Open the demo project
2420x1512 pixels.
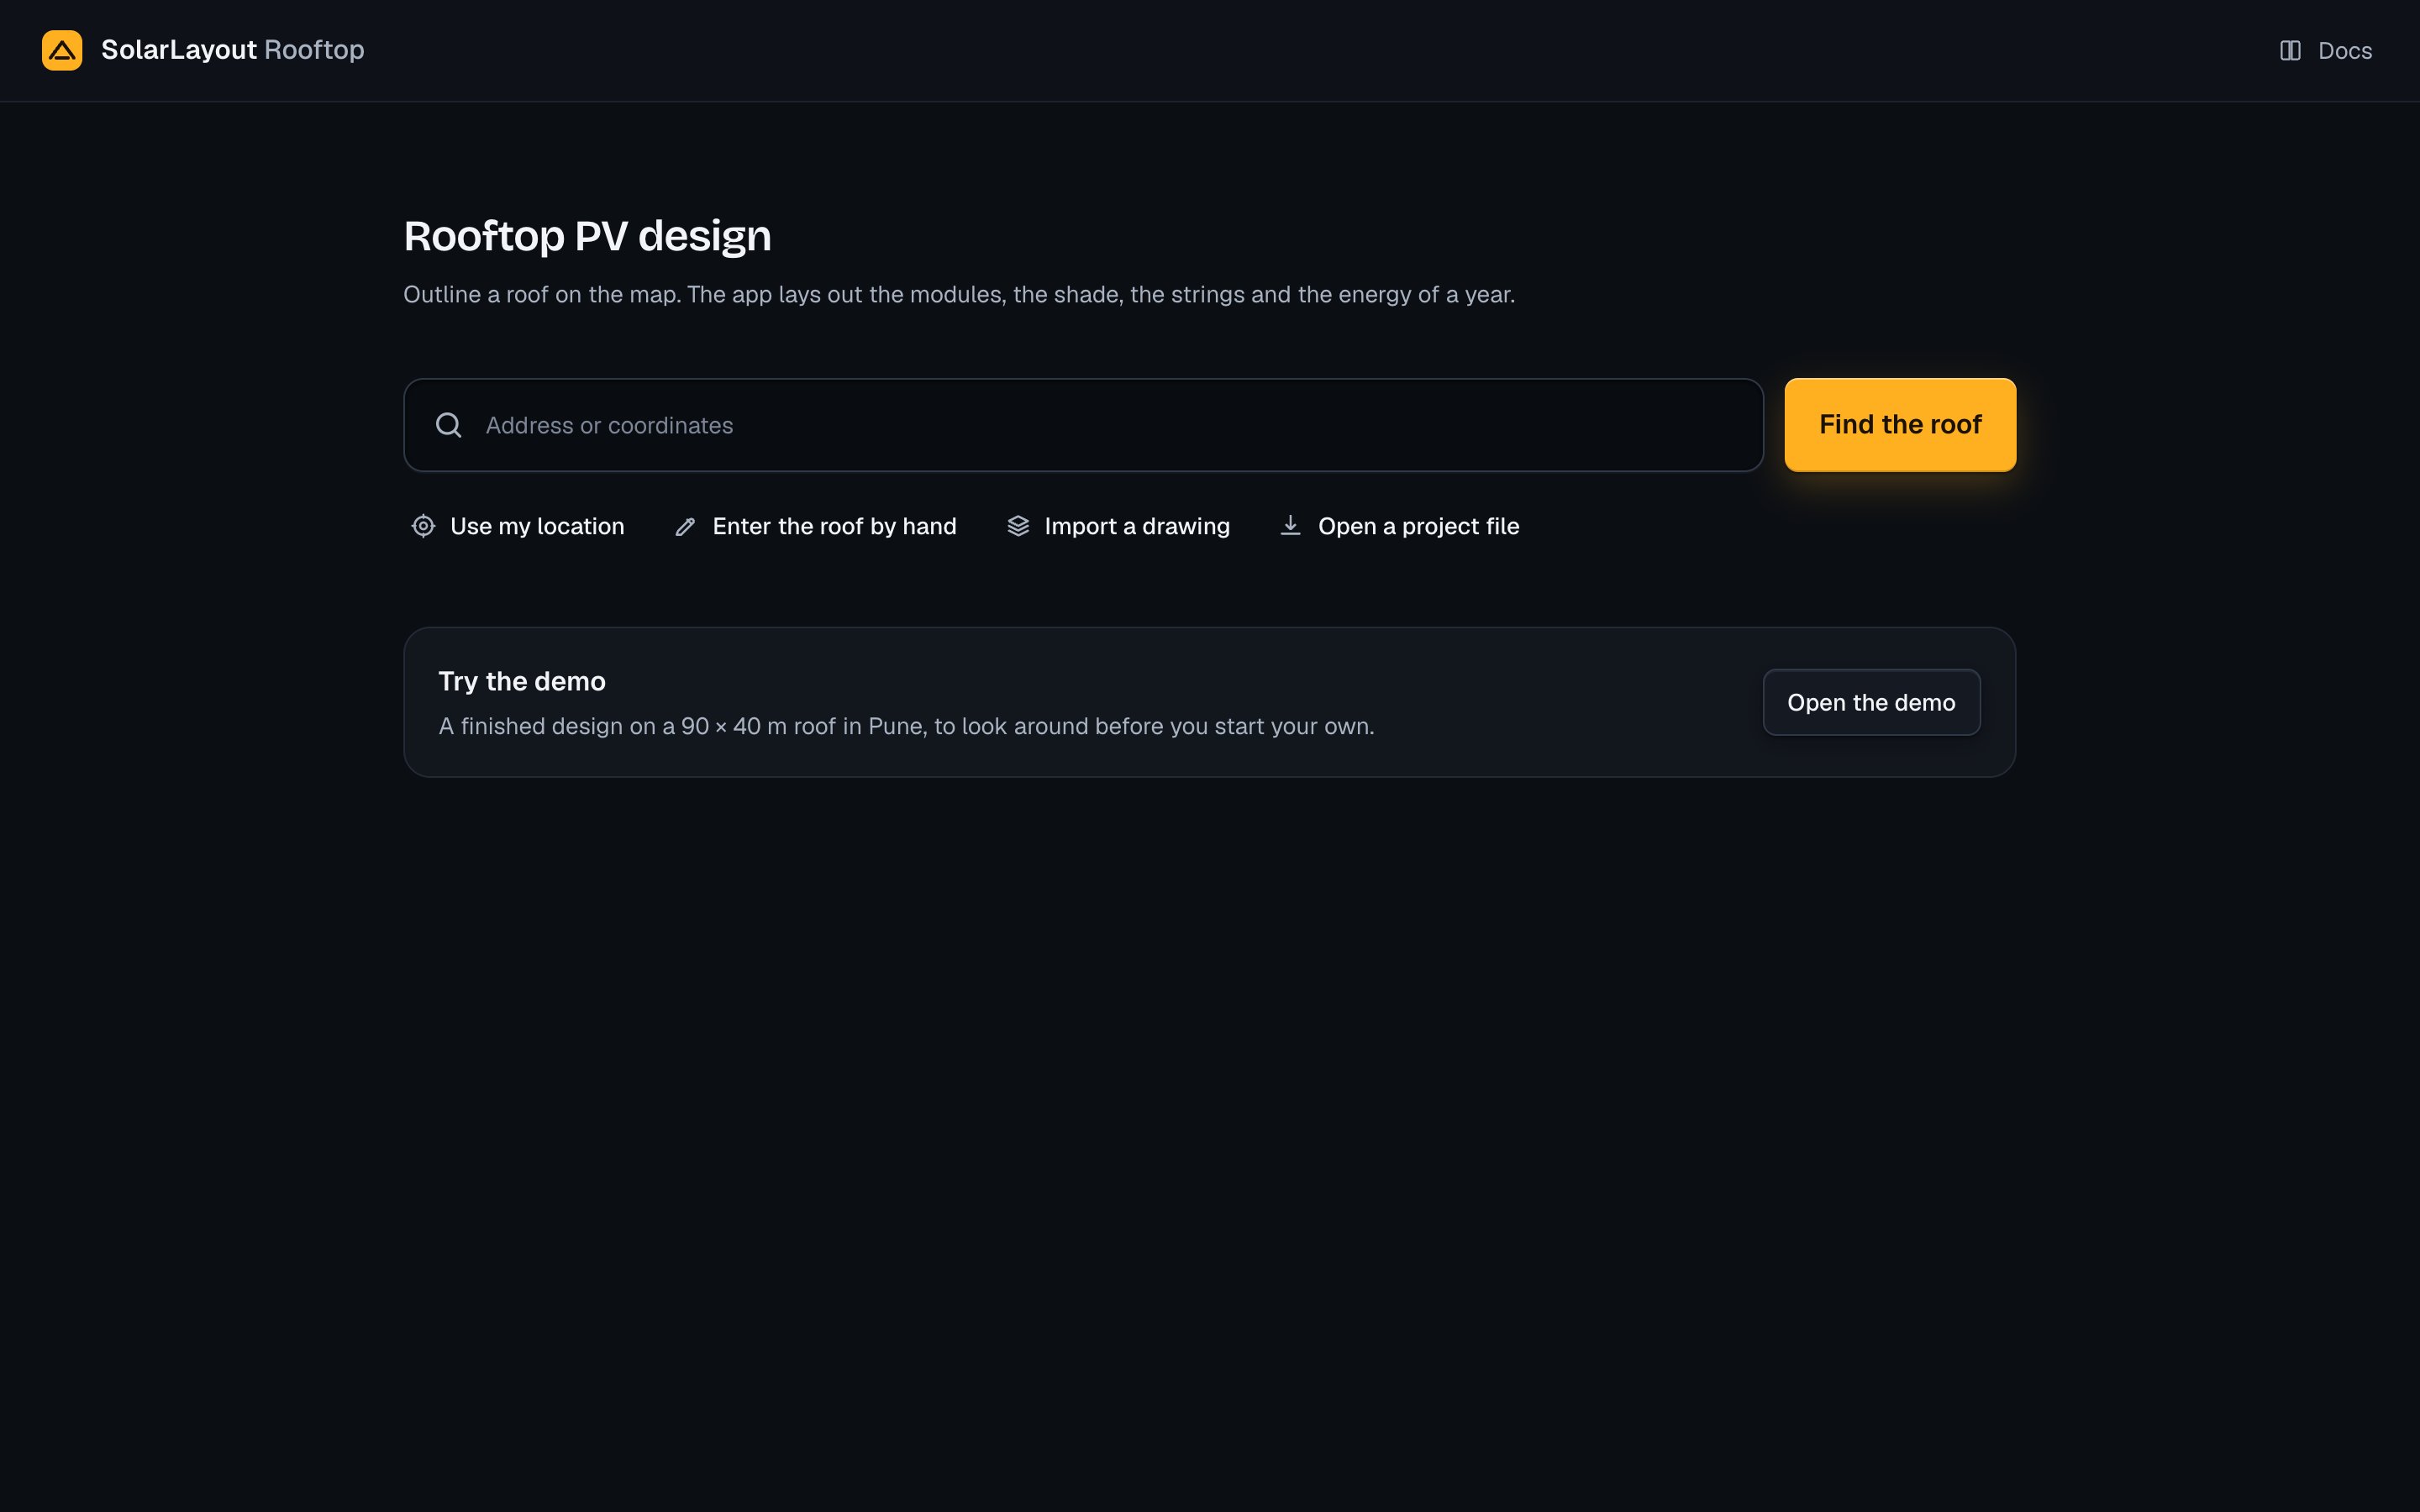click(1871, 702)
